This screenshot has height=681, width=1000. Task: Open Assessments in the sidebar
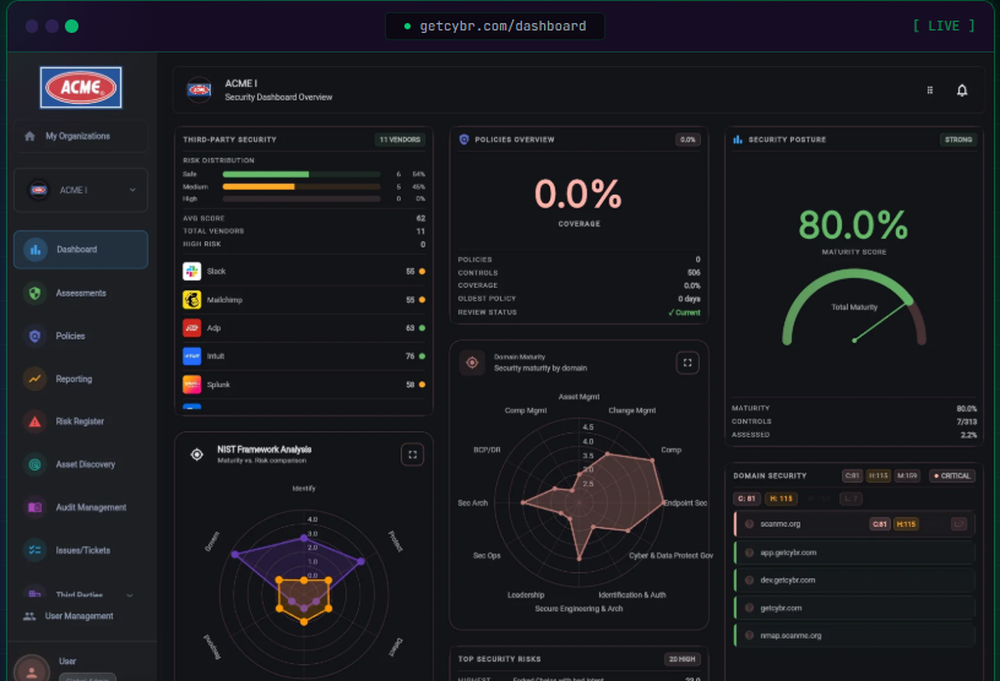(x=80, y=293)
